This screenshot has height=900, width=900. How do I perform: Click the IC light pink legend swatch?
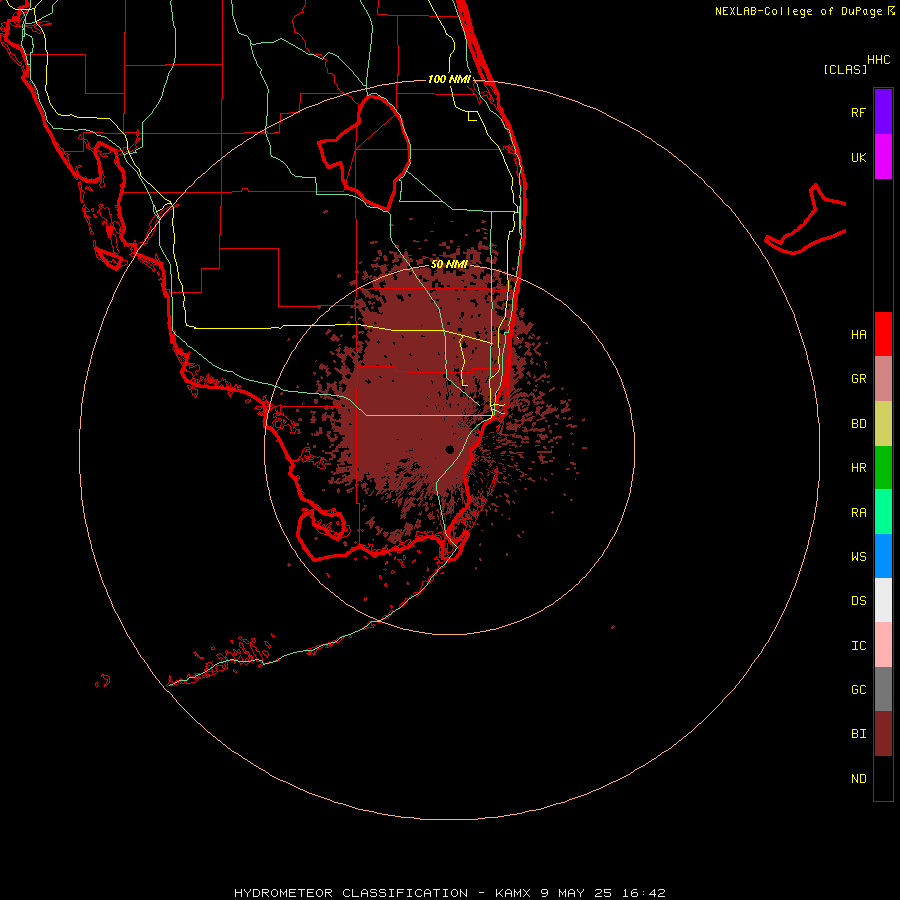point(883,645)
